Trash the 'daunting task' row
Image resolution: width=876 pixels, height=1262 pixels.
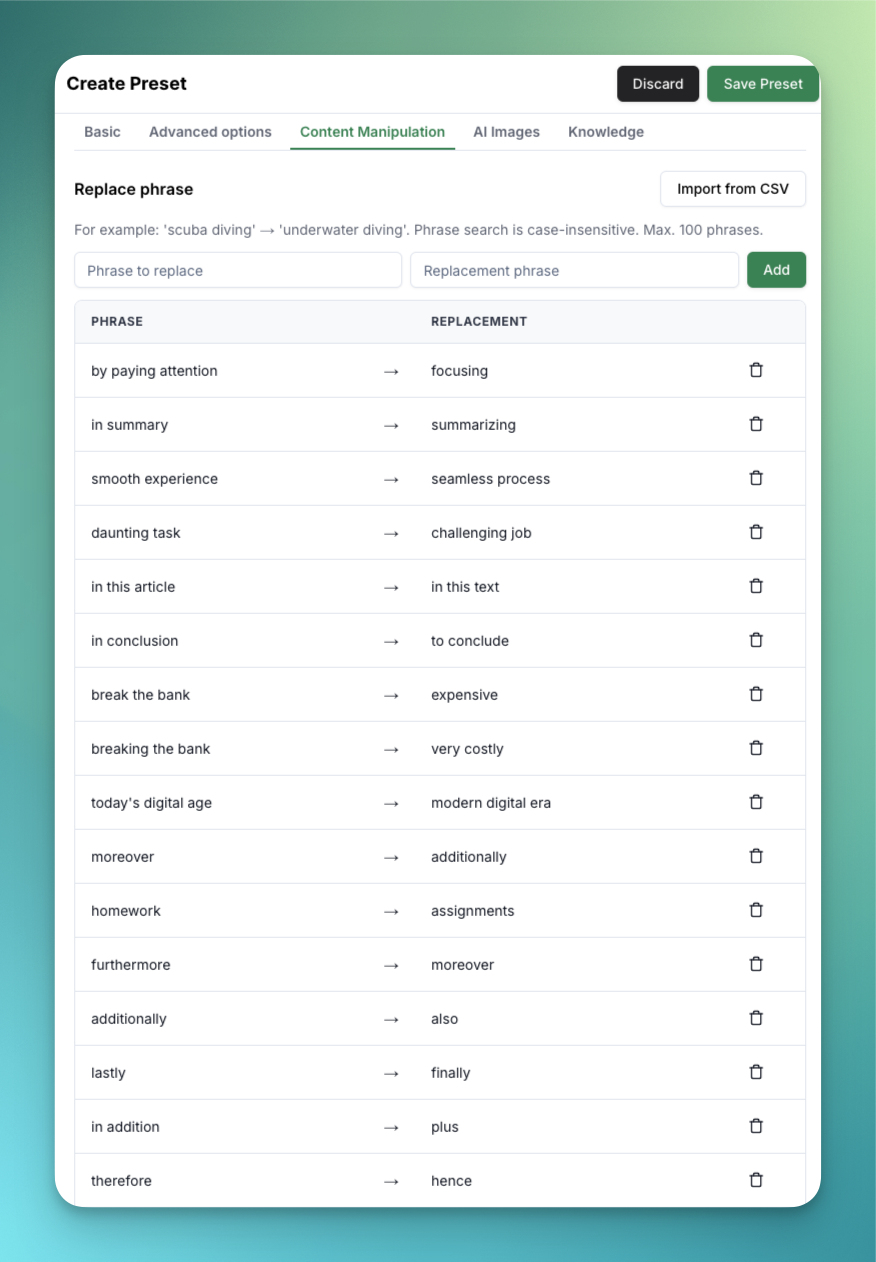tap(756, 532)
